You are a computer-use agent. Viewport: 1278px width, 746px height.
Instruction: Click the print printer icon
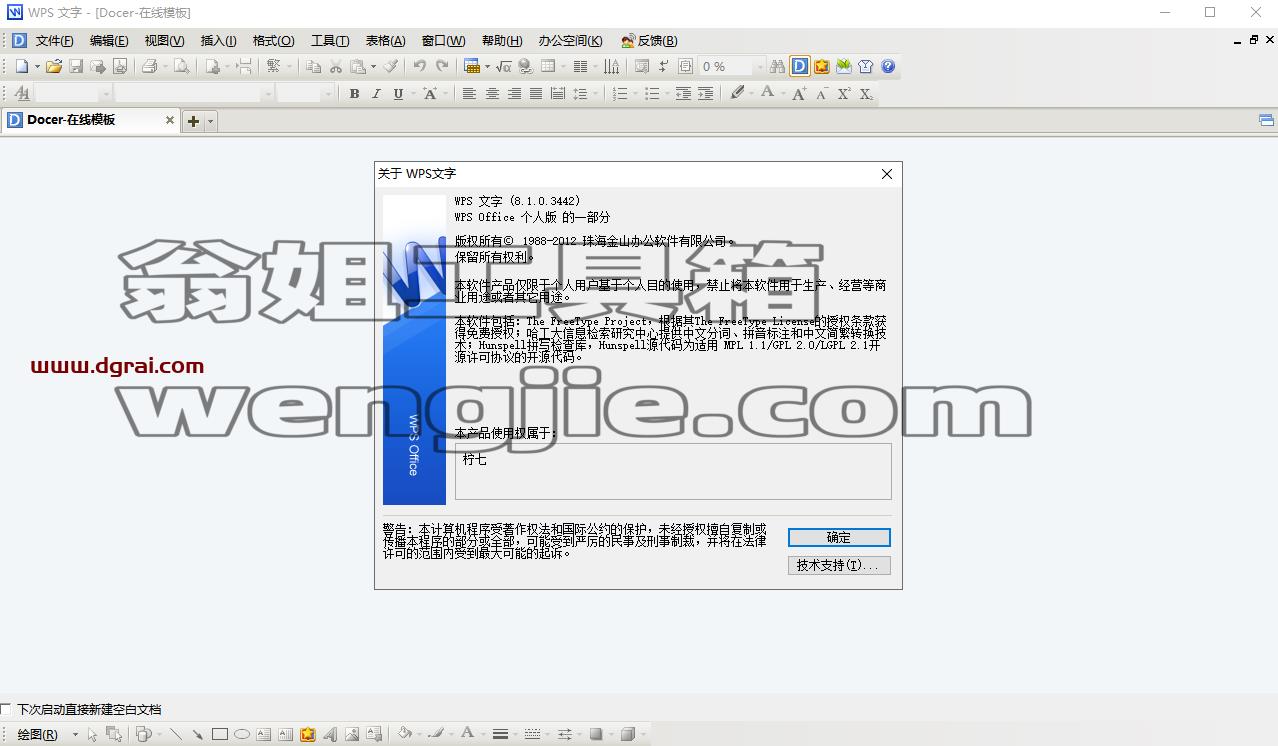pos(149,66)
